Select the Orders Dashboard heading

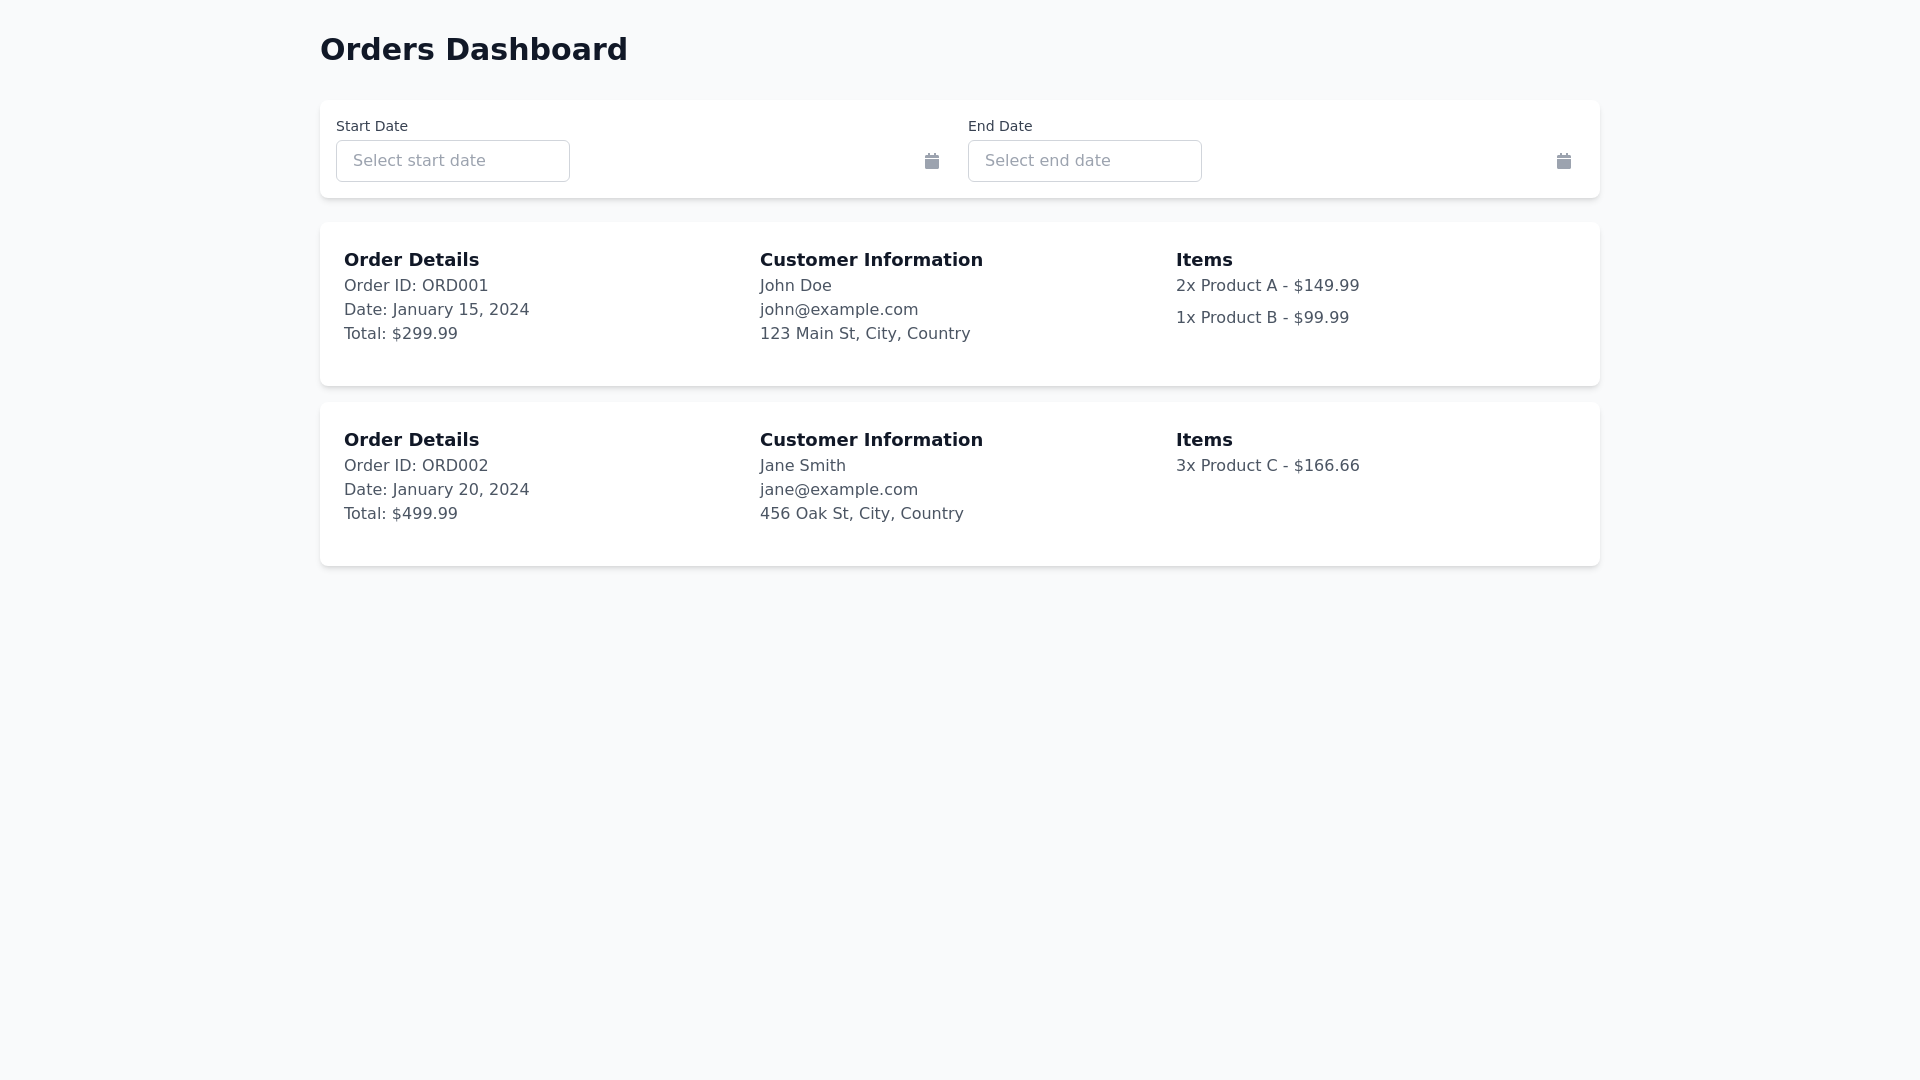click(x=473, y=49)
